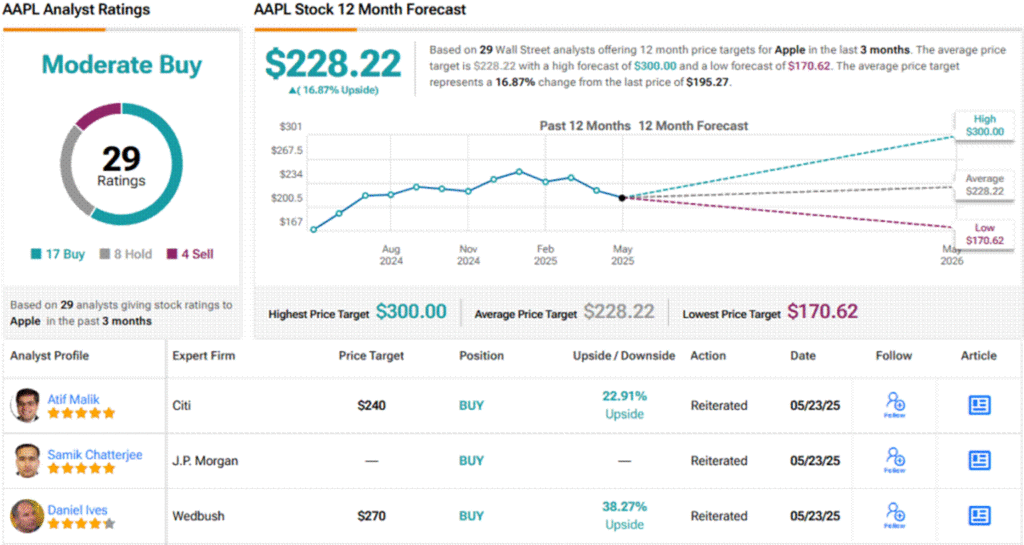Screen dimensions: 1024x545
Task: Click the May 2025 data point on chart
Action: click(622, 198)
